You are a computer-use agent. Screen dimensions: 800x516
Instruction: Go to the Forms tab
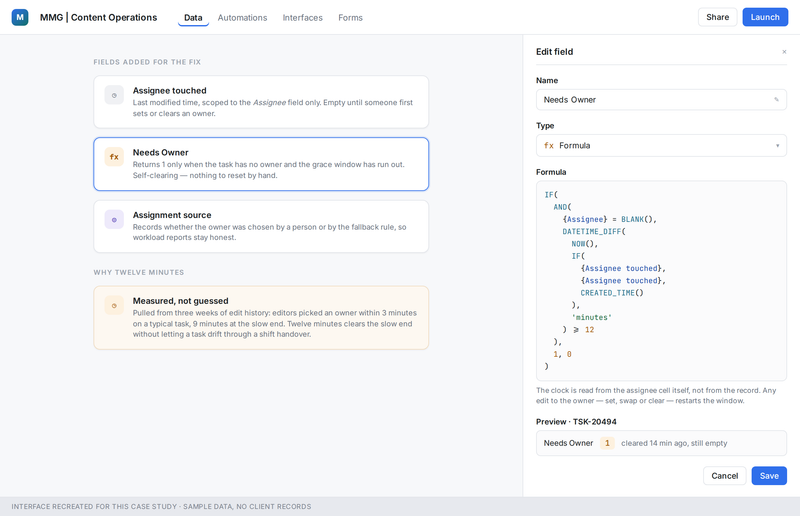pos(351,17)
